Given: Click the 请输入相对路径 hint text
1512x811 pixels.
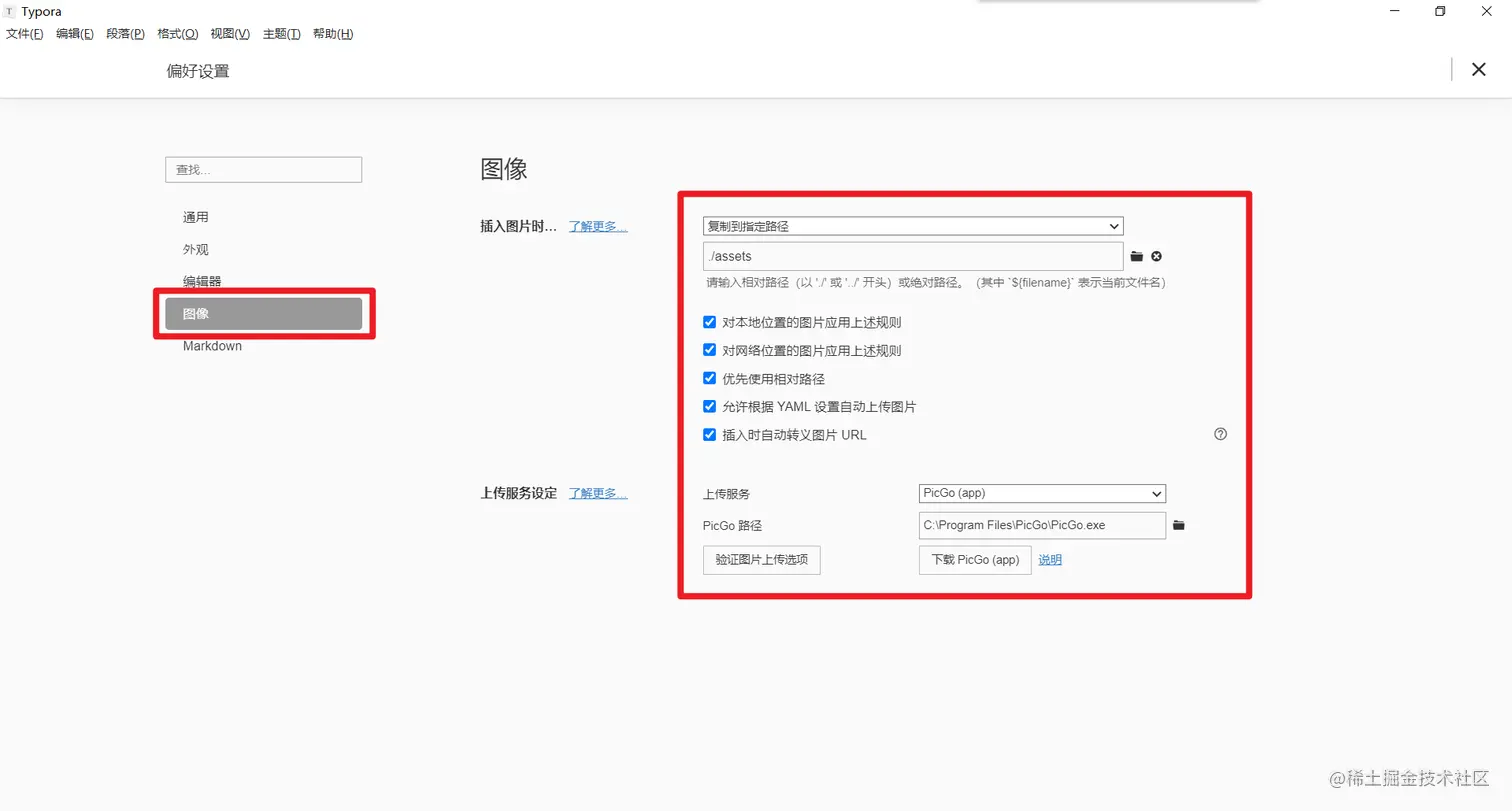Looking at the screenshot, I should click(x=936, y=283).
